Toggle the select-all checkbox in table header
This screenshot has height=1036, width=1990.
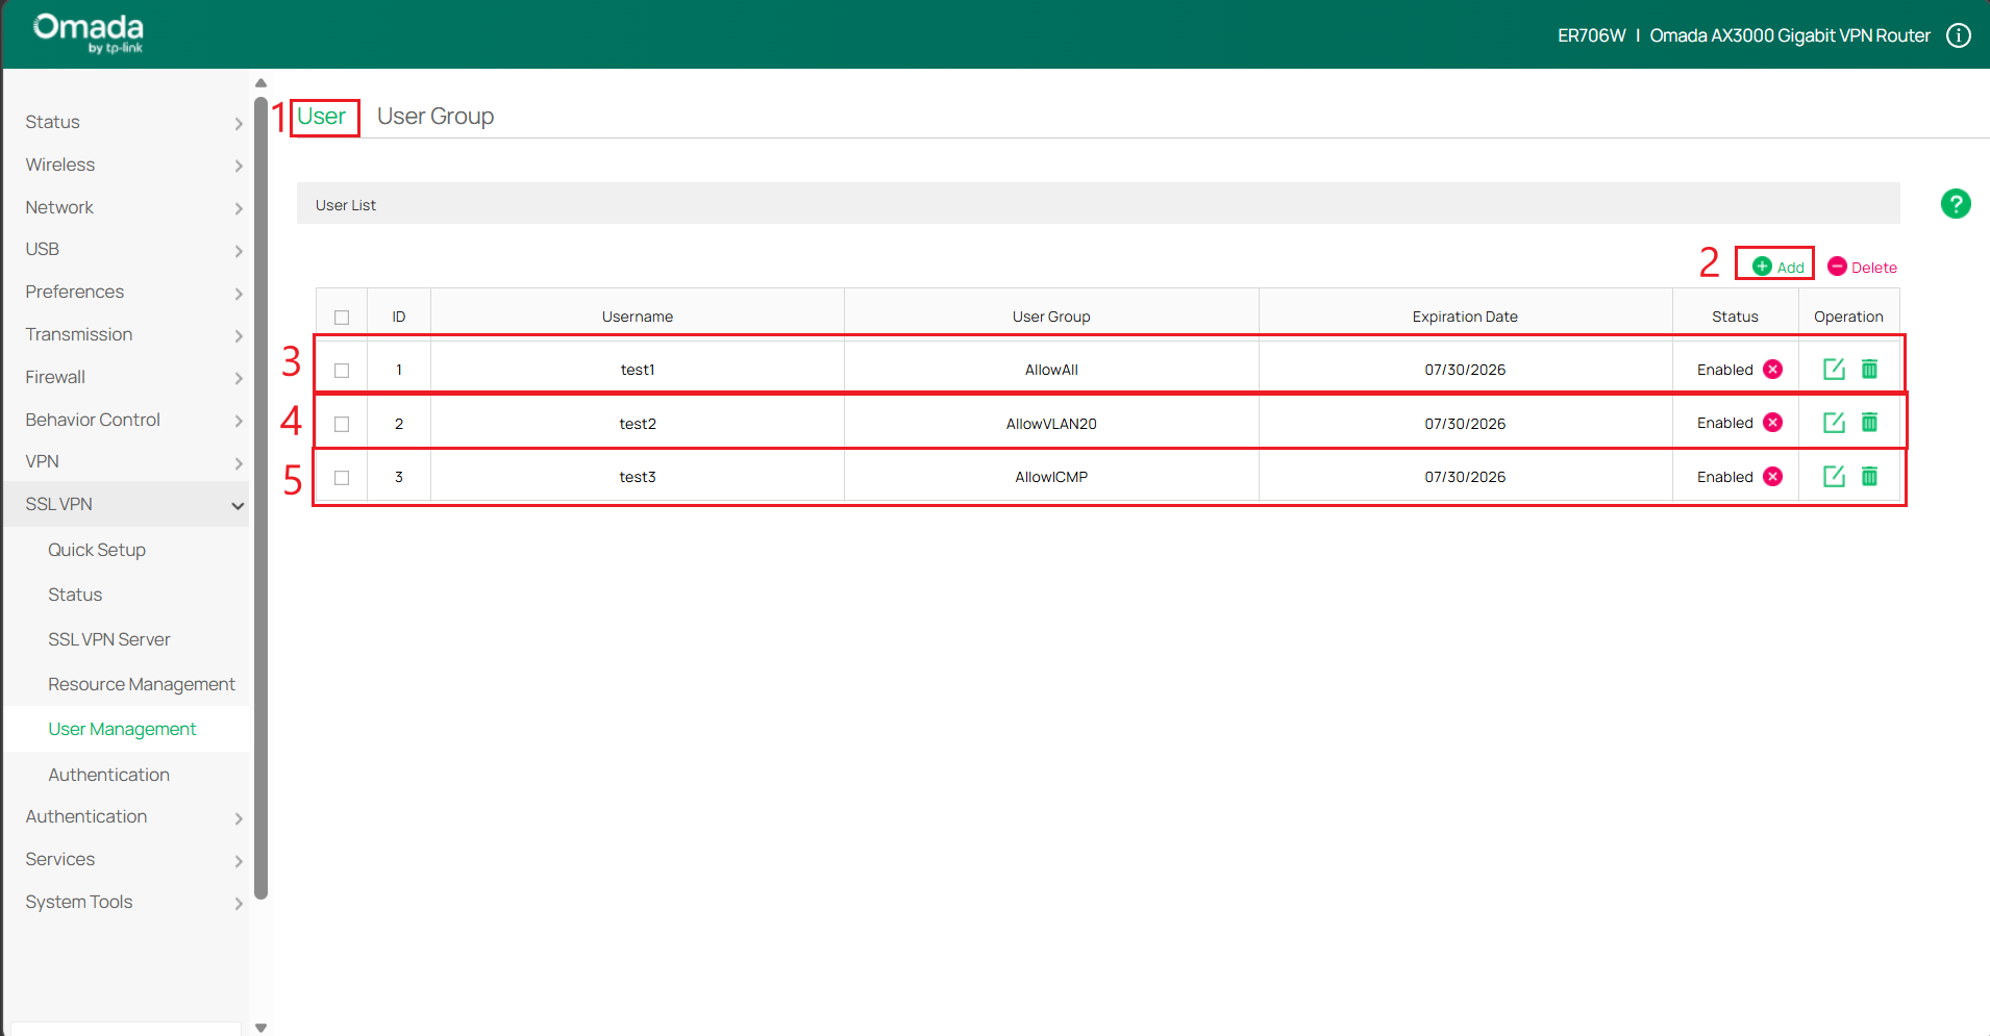[342, 317]
